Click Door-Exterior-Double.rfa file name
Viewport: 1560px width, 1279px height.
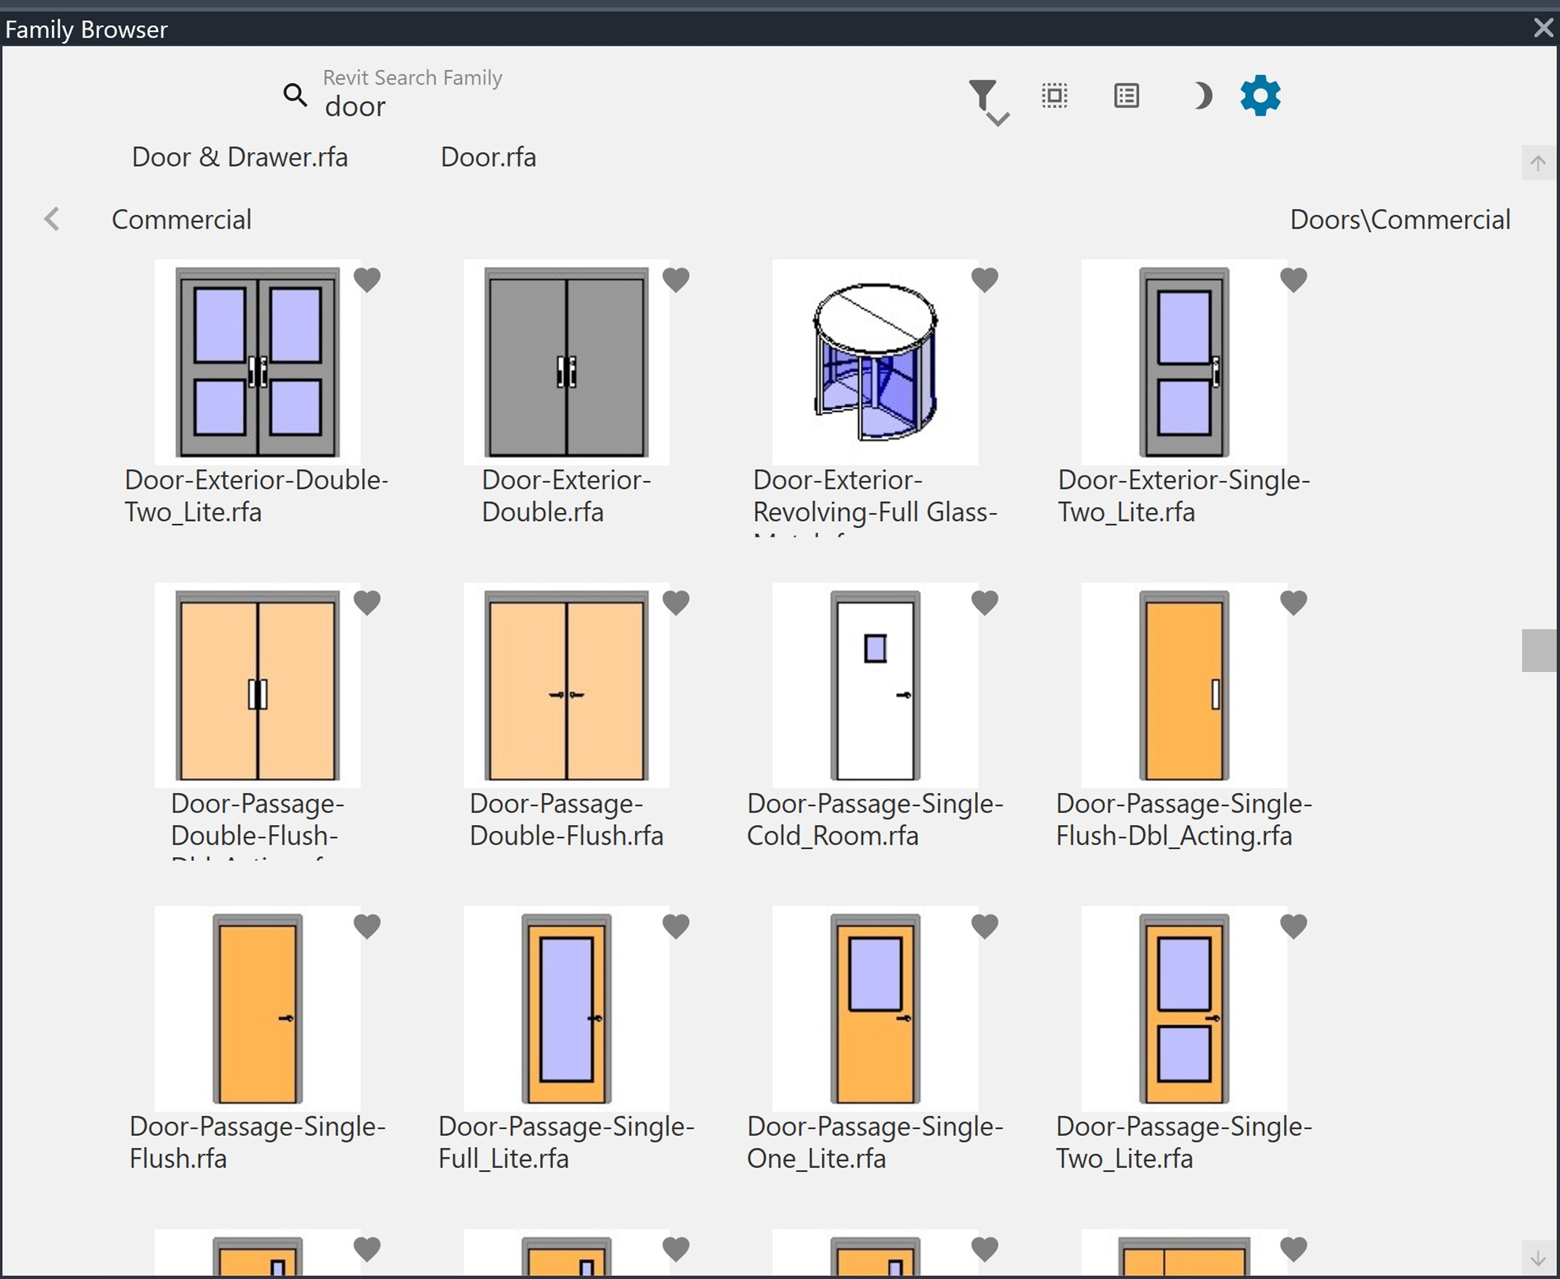(x=567, y=496)
